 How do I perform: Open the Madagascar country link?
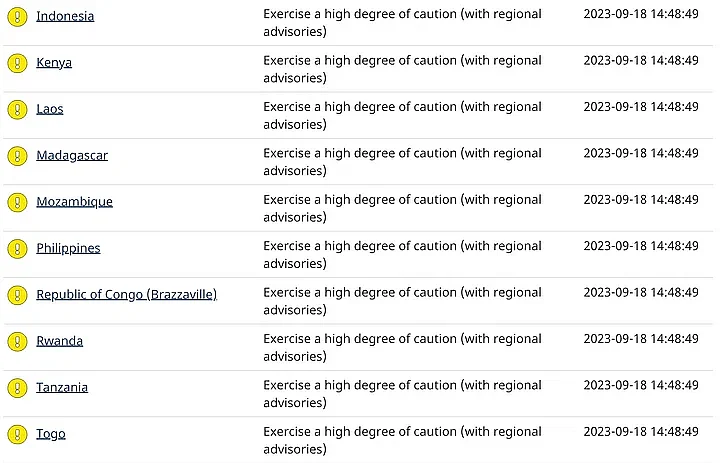tap(72, 155)
